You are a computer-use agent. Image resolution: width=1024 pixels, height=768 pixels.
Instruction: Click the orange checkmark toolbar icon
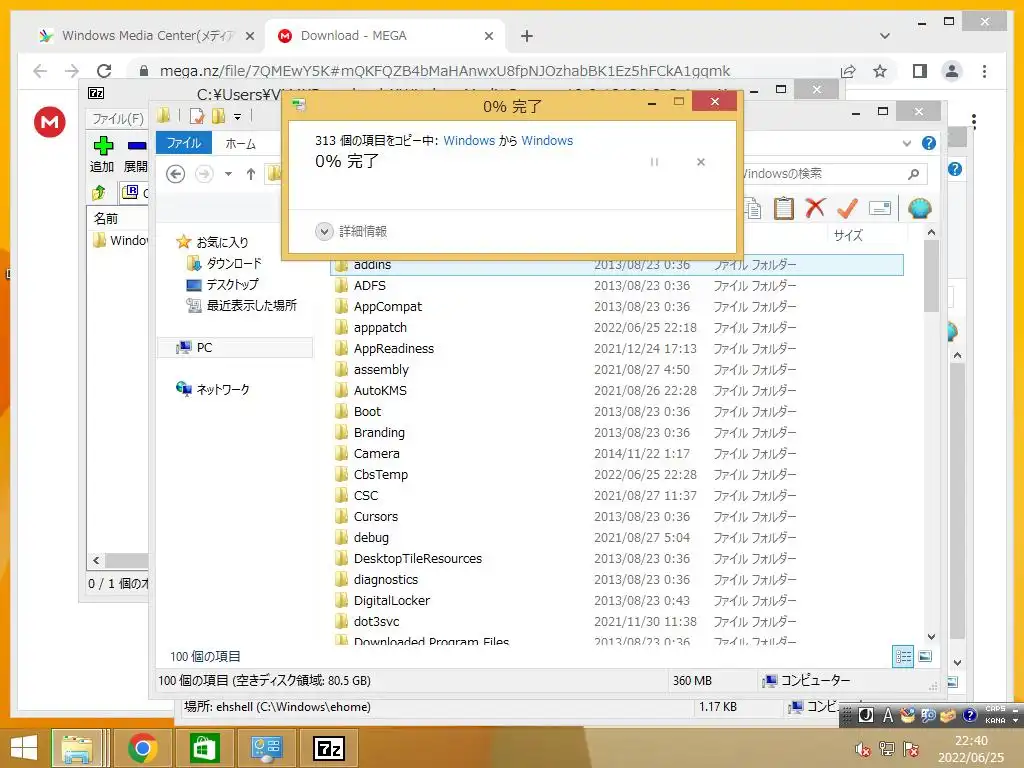[x=847, y=208]
